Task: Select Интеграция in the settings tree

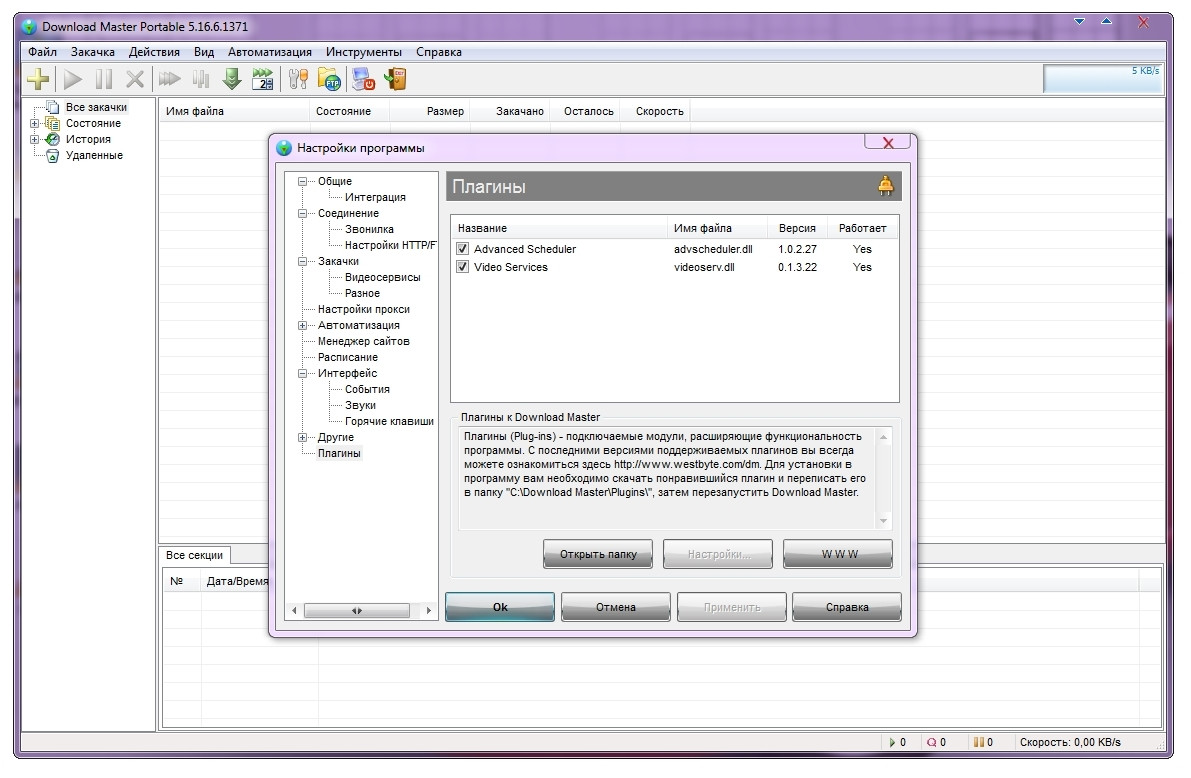Action: tap(375, 198)
